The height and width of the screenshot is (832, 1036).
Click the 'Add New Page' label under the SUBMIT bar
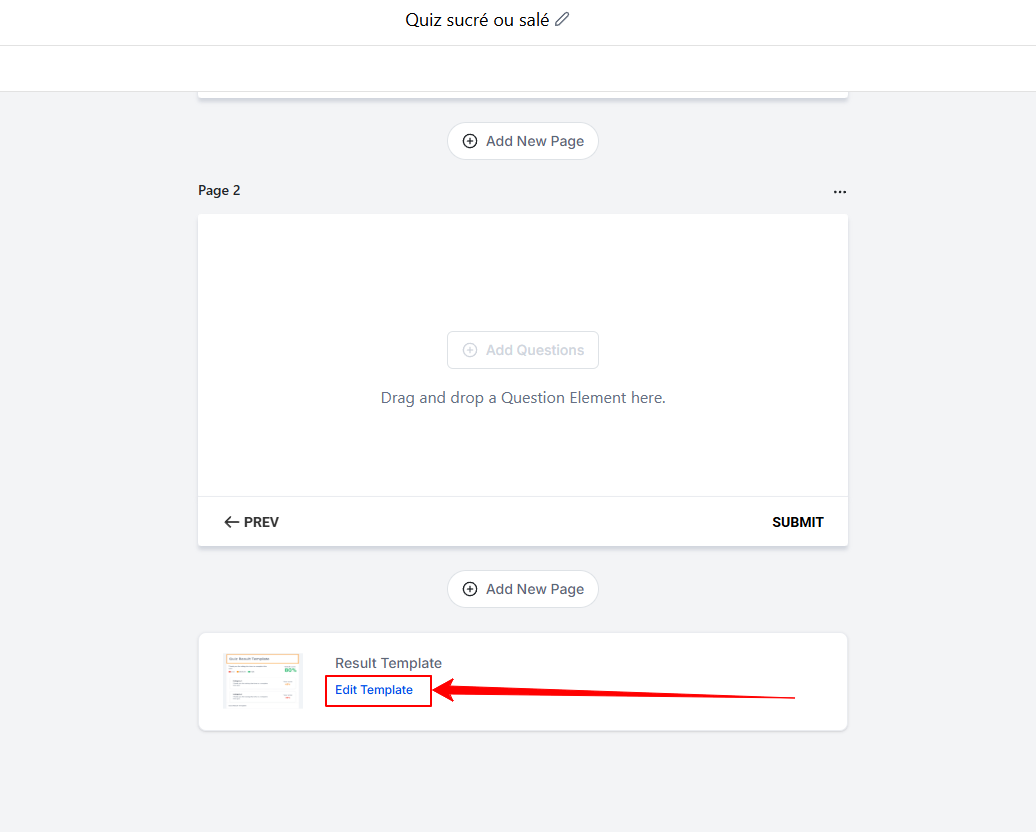pyautogui.click(x=535, y=589)
